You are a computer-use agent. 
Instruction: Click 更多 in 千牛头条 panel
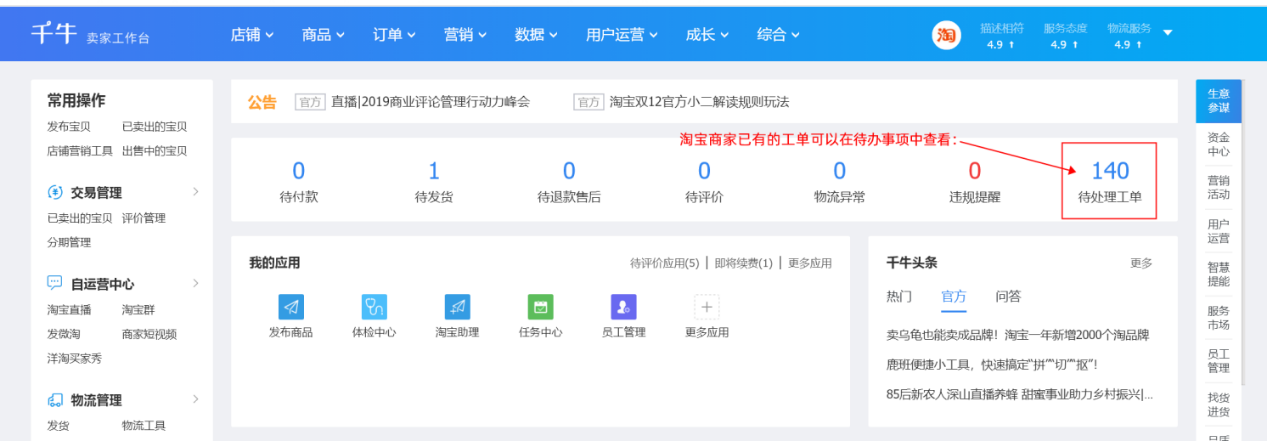click(x=1141, y=263)
